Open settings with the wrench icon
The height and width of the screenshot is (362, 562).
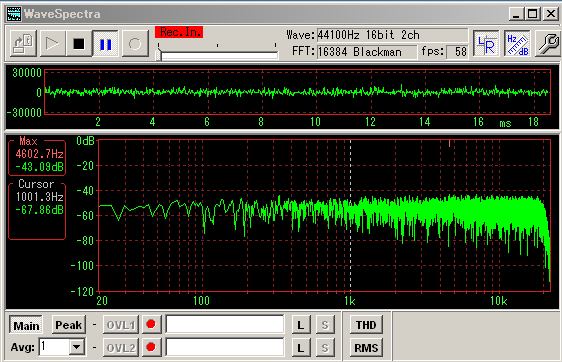[548, 44]
